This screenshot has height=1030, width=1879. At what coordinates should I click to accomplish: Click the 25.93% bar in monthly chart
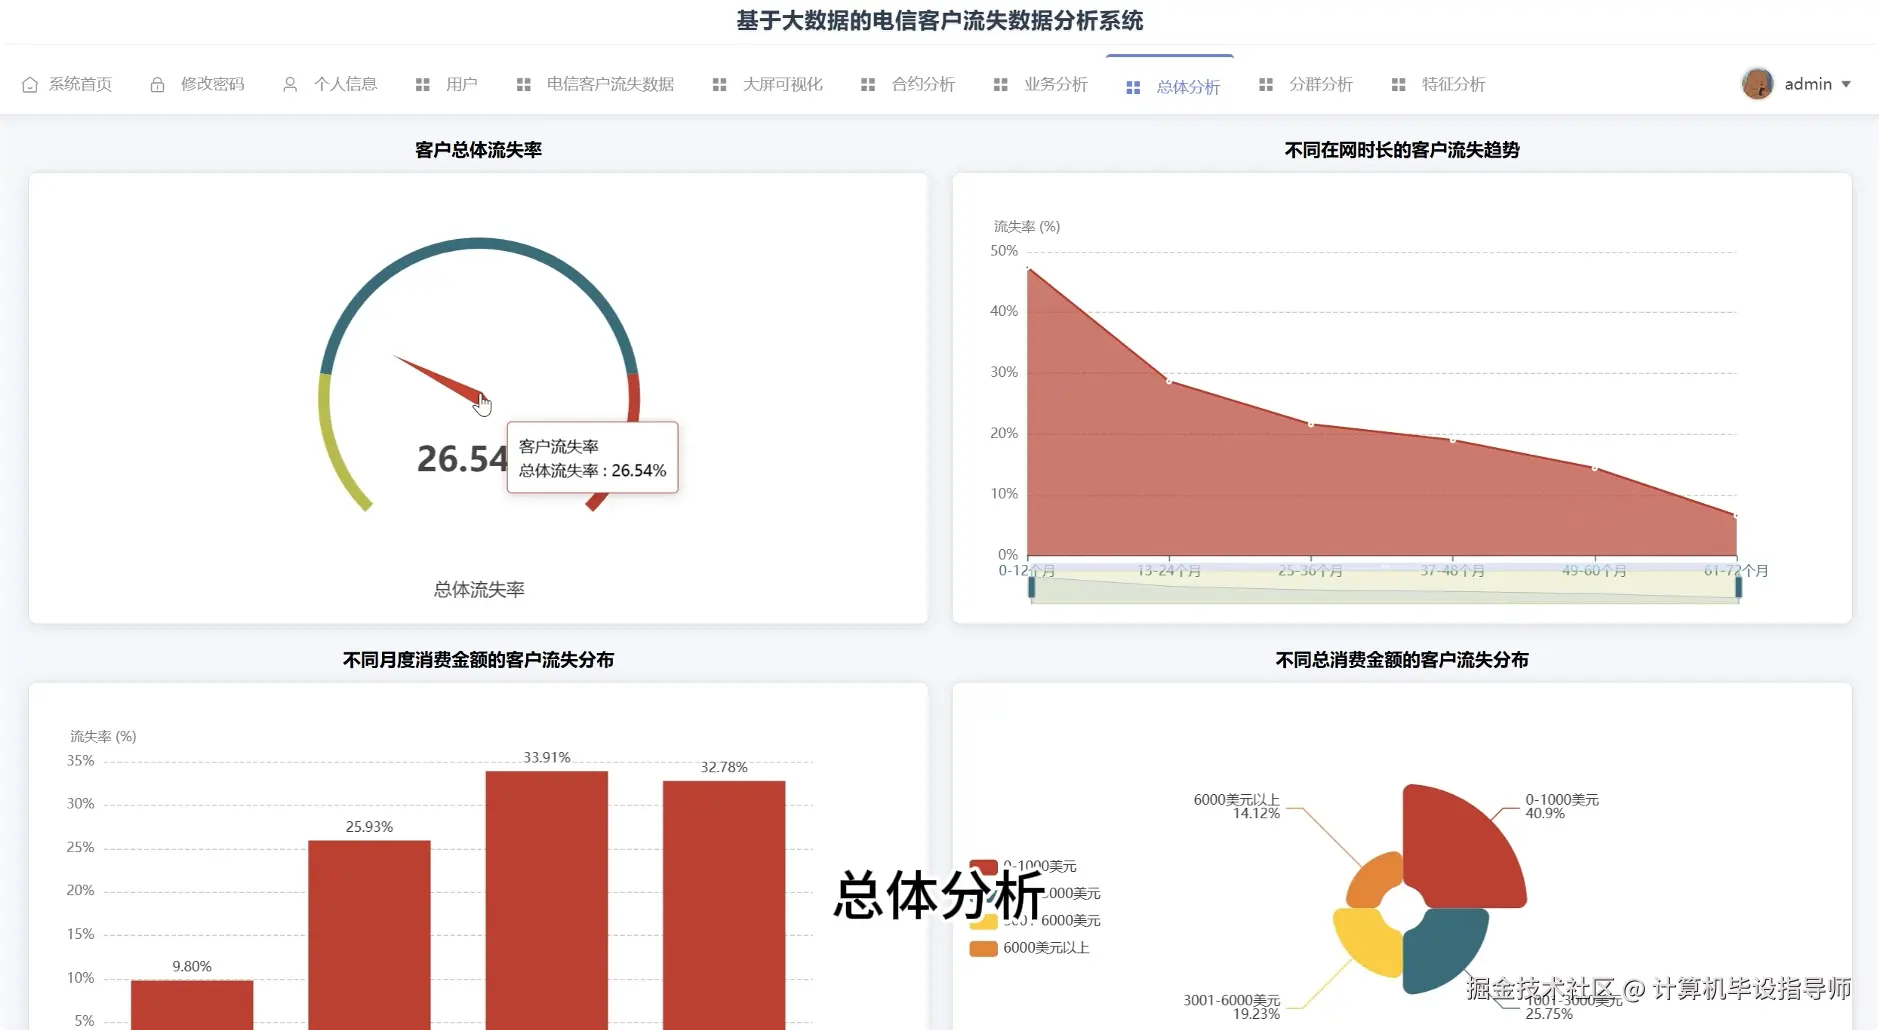click(369, 935)
